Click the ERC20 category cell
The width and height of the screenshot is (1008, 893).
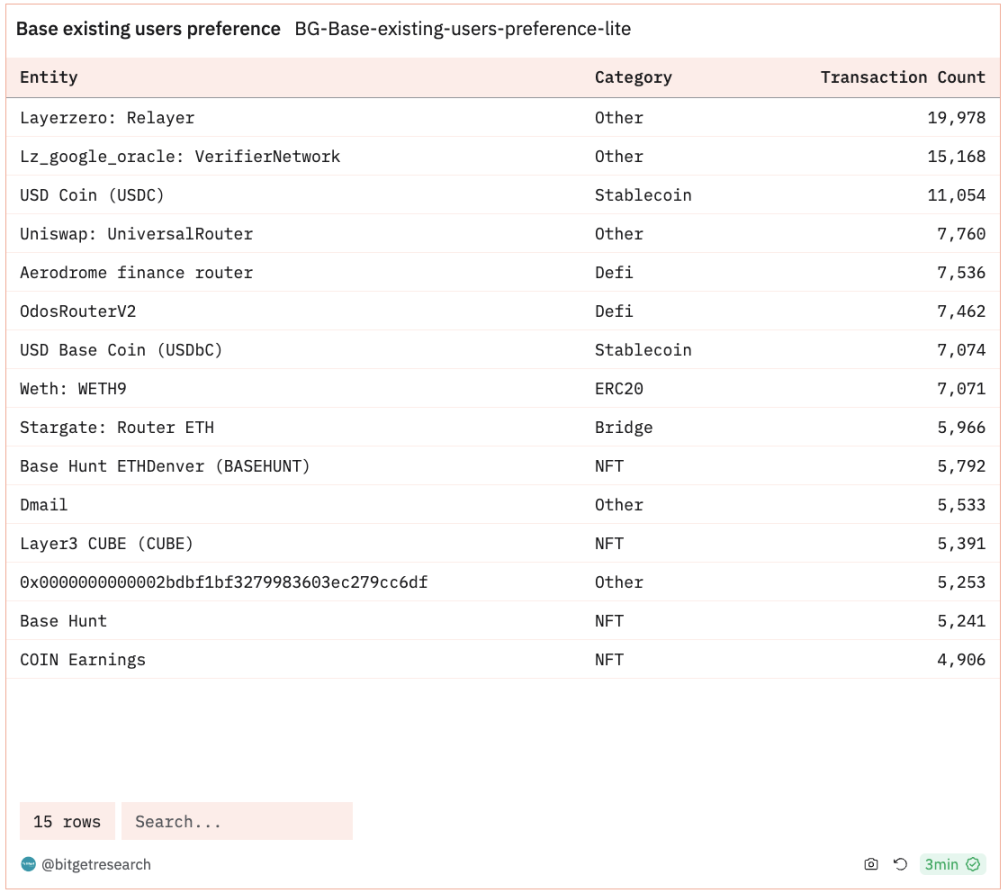[x=618, y=389]
